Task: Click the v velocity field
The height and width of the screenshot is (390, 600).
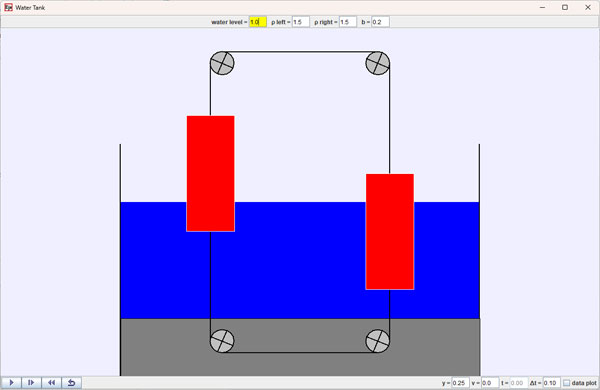Action: click(x=490, y=383)
